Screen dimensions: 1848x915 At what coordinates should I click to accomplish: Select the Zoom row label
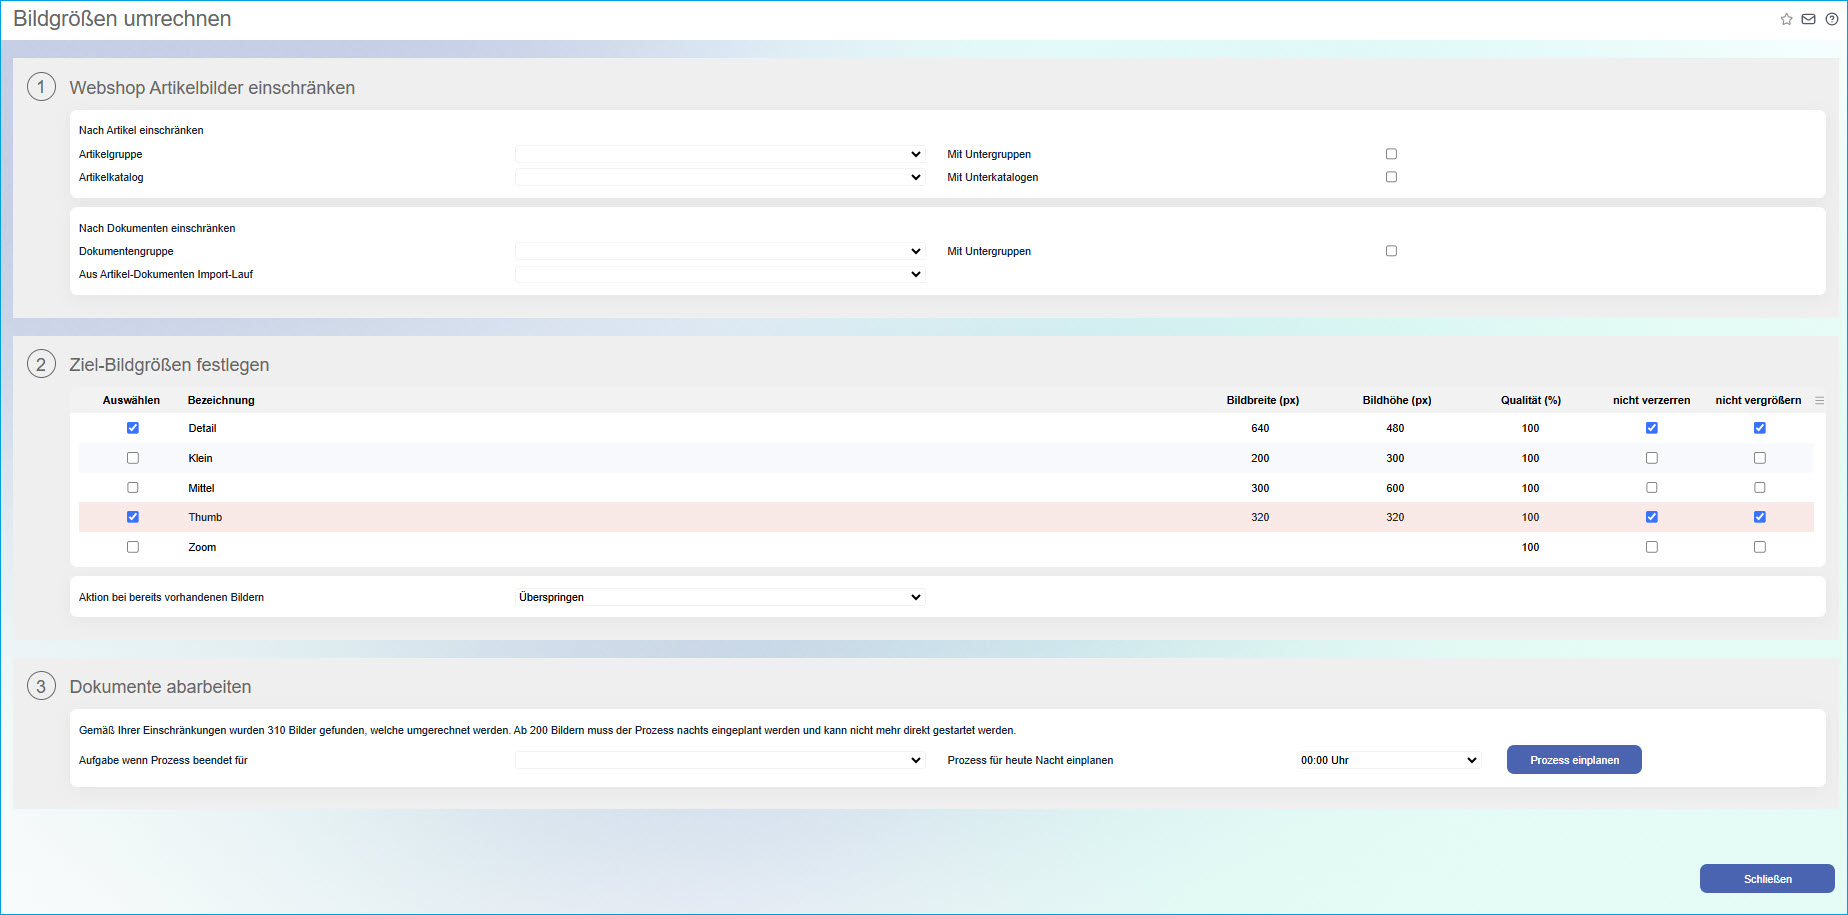(202, 547)
